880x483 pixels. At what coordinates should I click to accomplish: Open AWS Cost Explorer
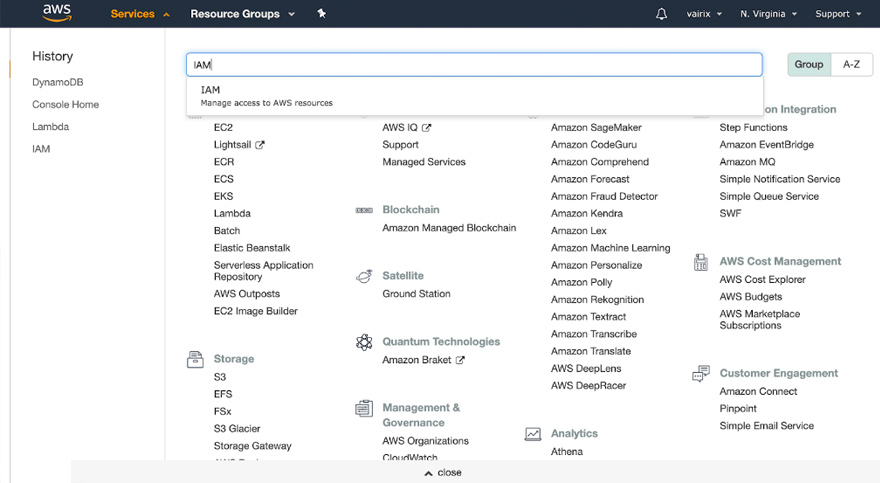click(762, 280)
